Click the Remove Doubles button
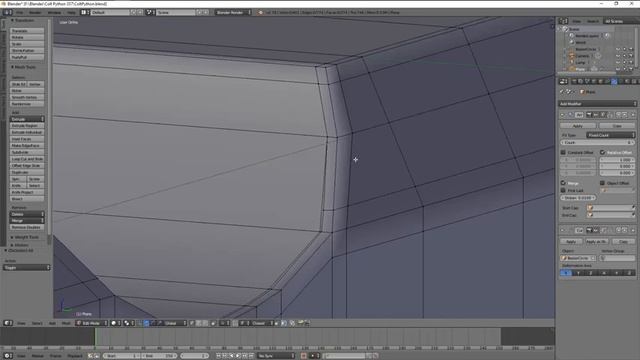Viewport: 640px width, 360px height. click(x=27, y=227)
